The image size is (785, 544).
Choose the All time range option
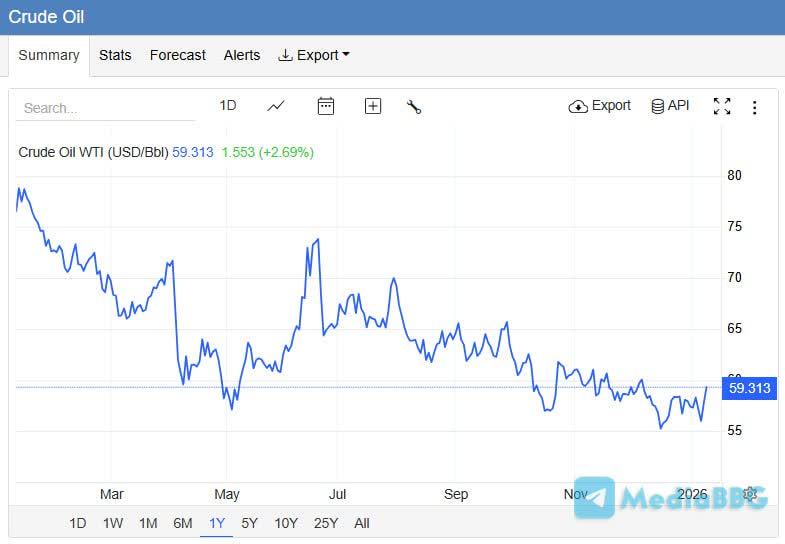pyautogui.click(x=362, y=523)
